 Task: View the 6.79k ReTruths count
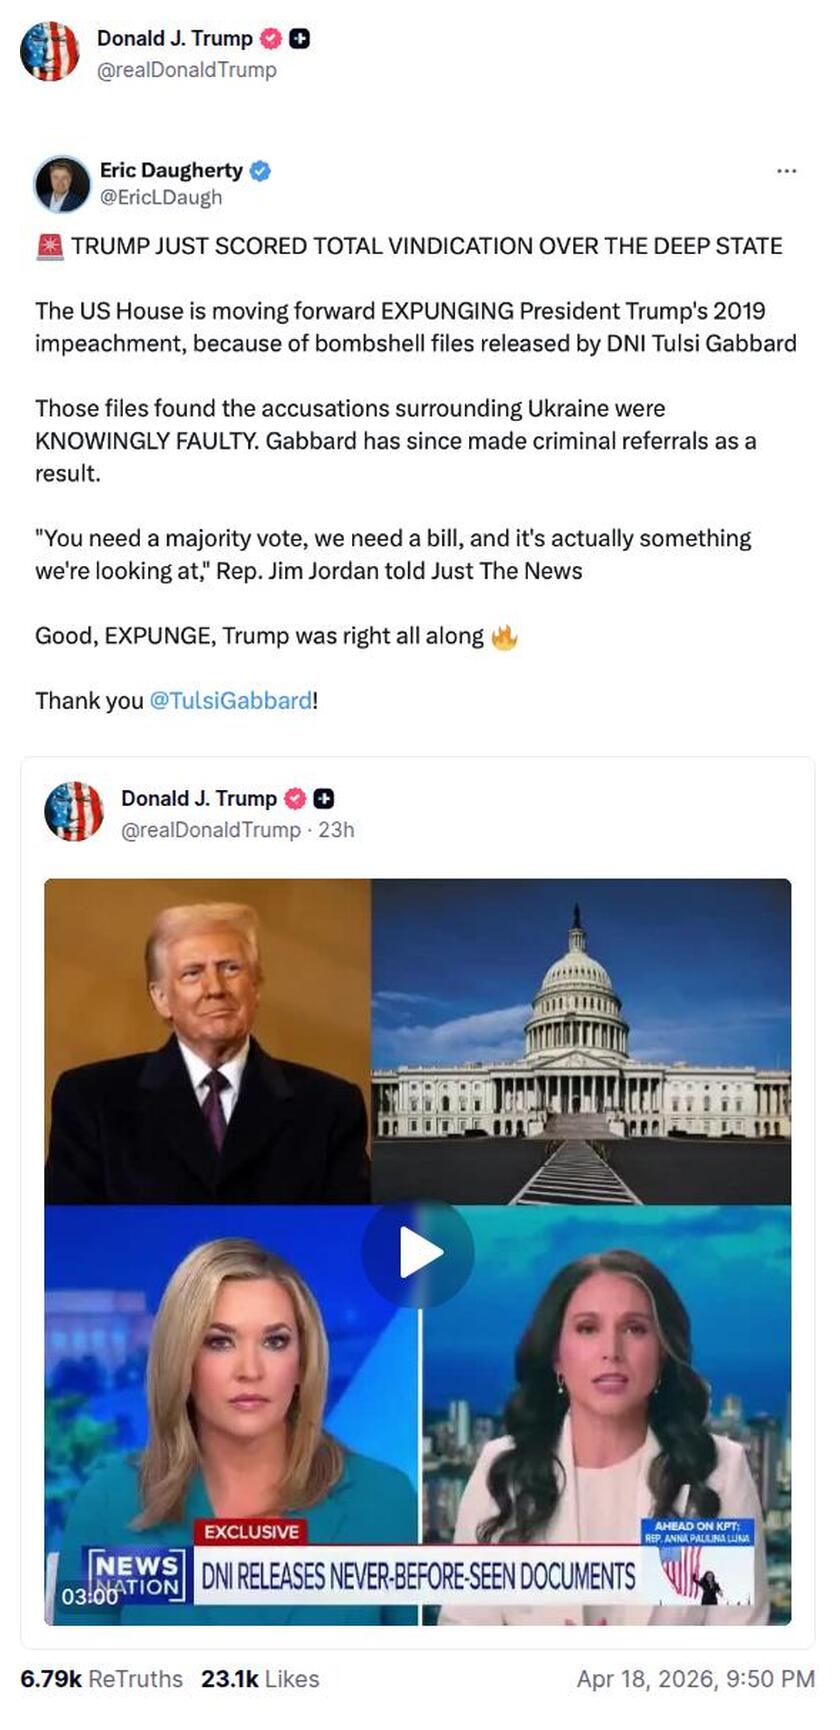click(x=102, y=1679)
